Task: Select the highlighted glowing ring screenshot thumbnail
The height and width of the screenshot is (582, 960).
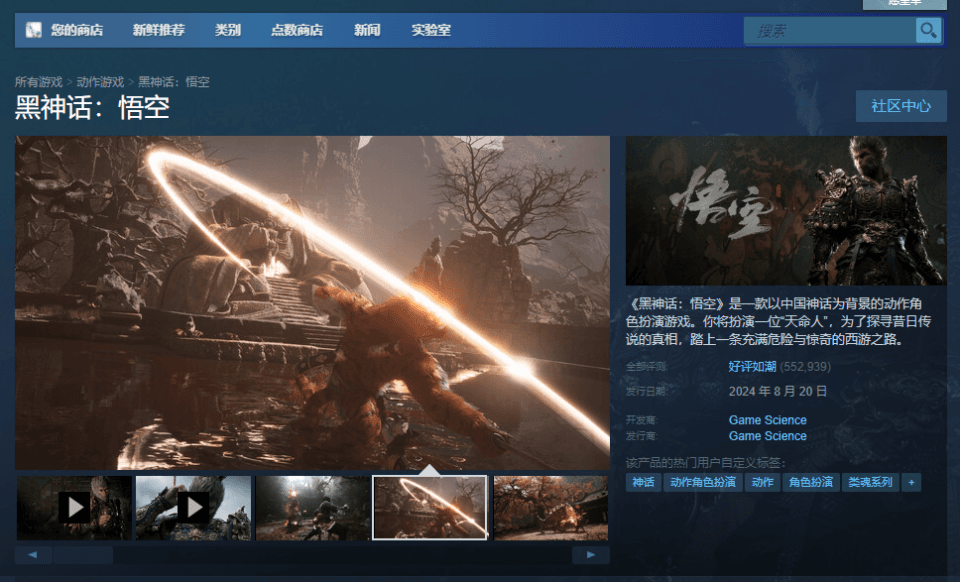Action: 430,508
